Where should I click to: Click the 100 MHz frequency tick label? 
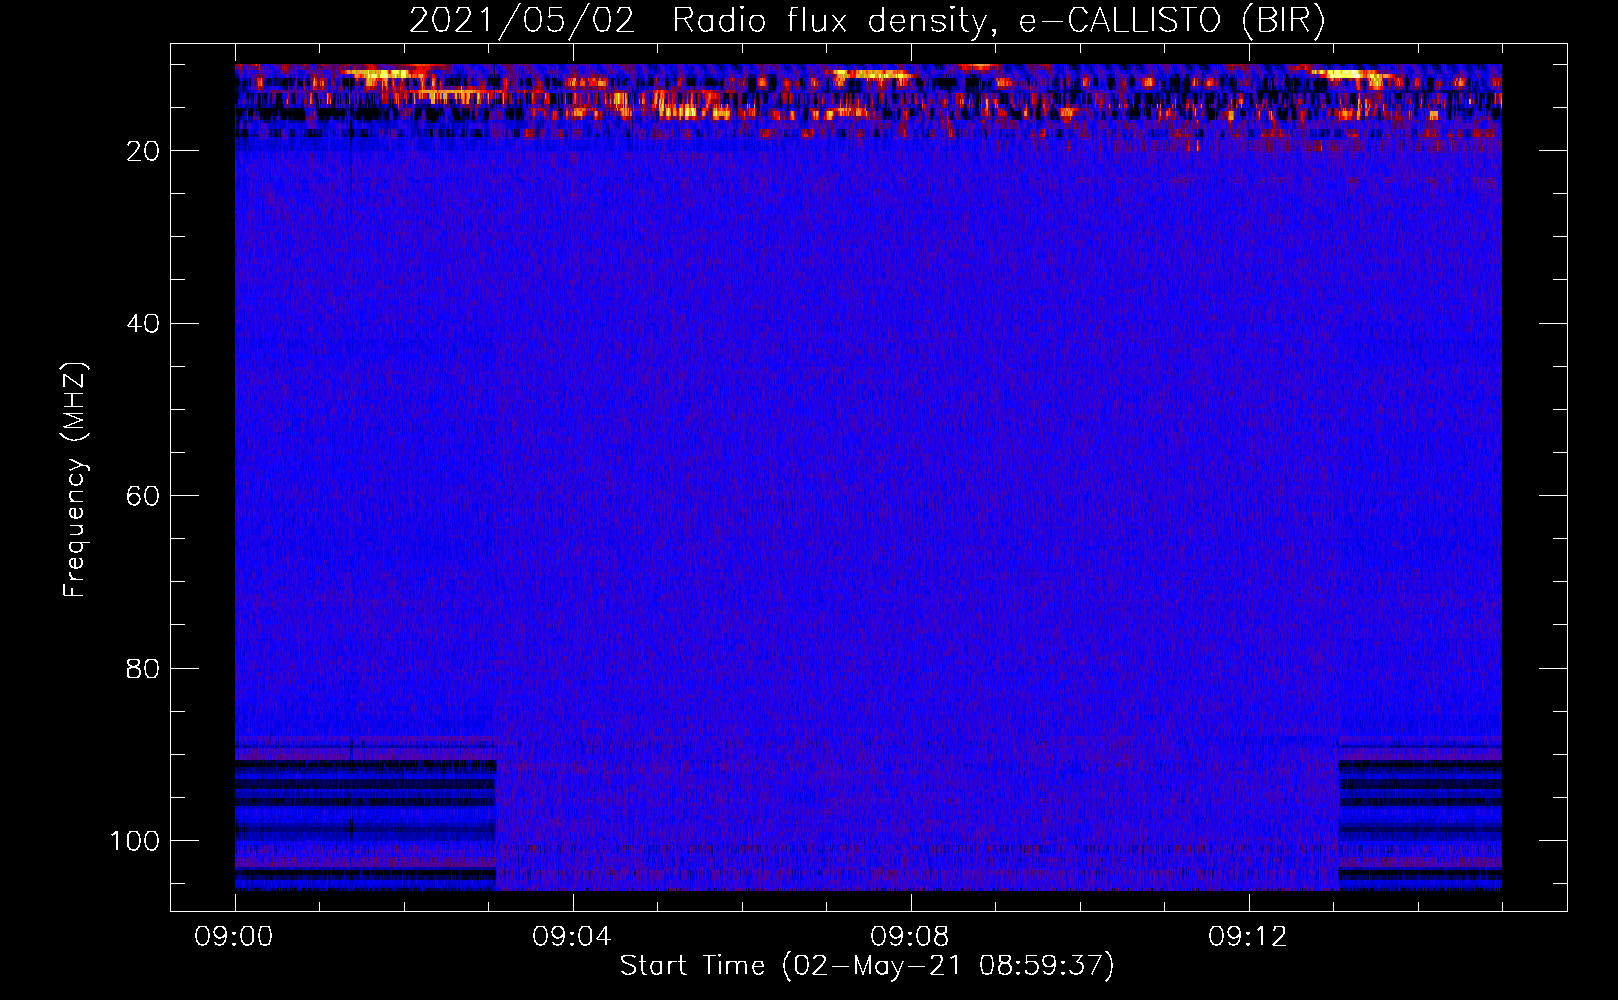135,841
